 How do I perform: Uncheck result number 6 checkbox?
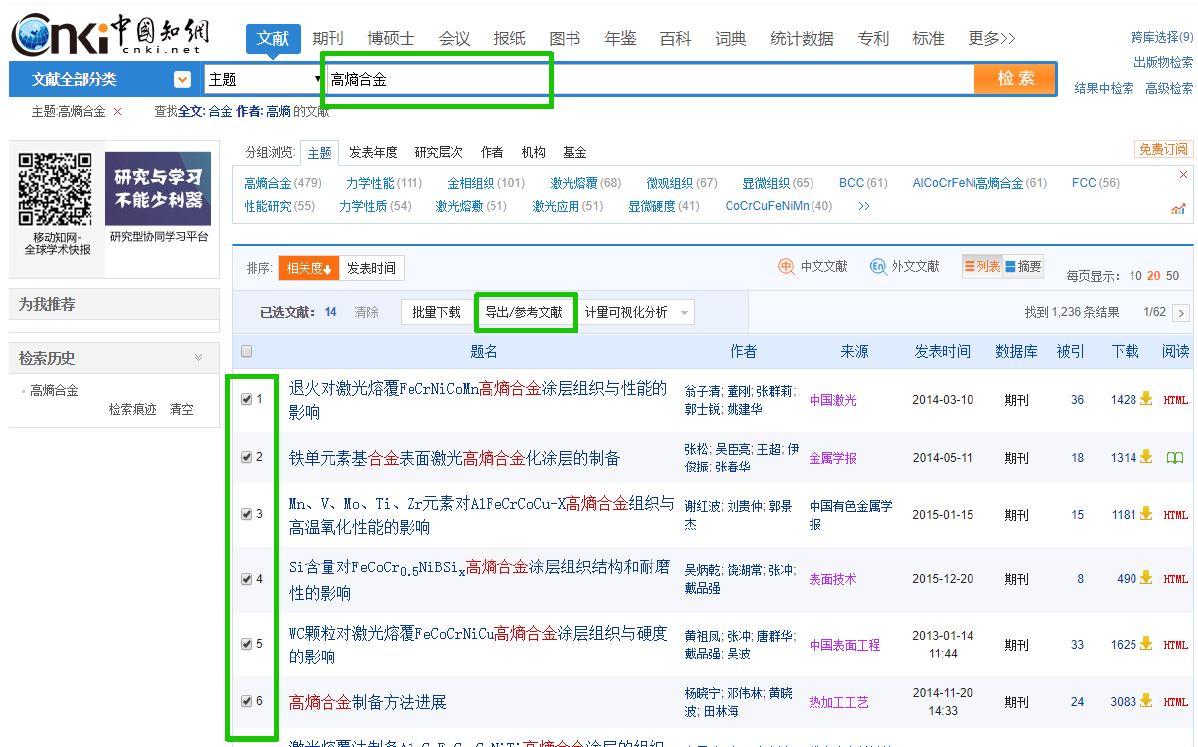click(x=244, y=702)
